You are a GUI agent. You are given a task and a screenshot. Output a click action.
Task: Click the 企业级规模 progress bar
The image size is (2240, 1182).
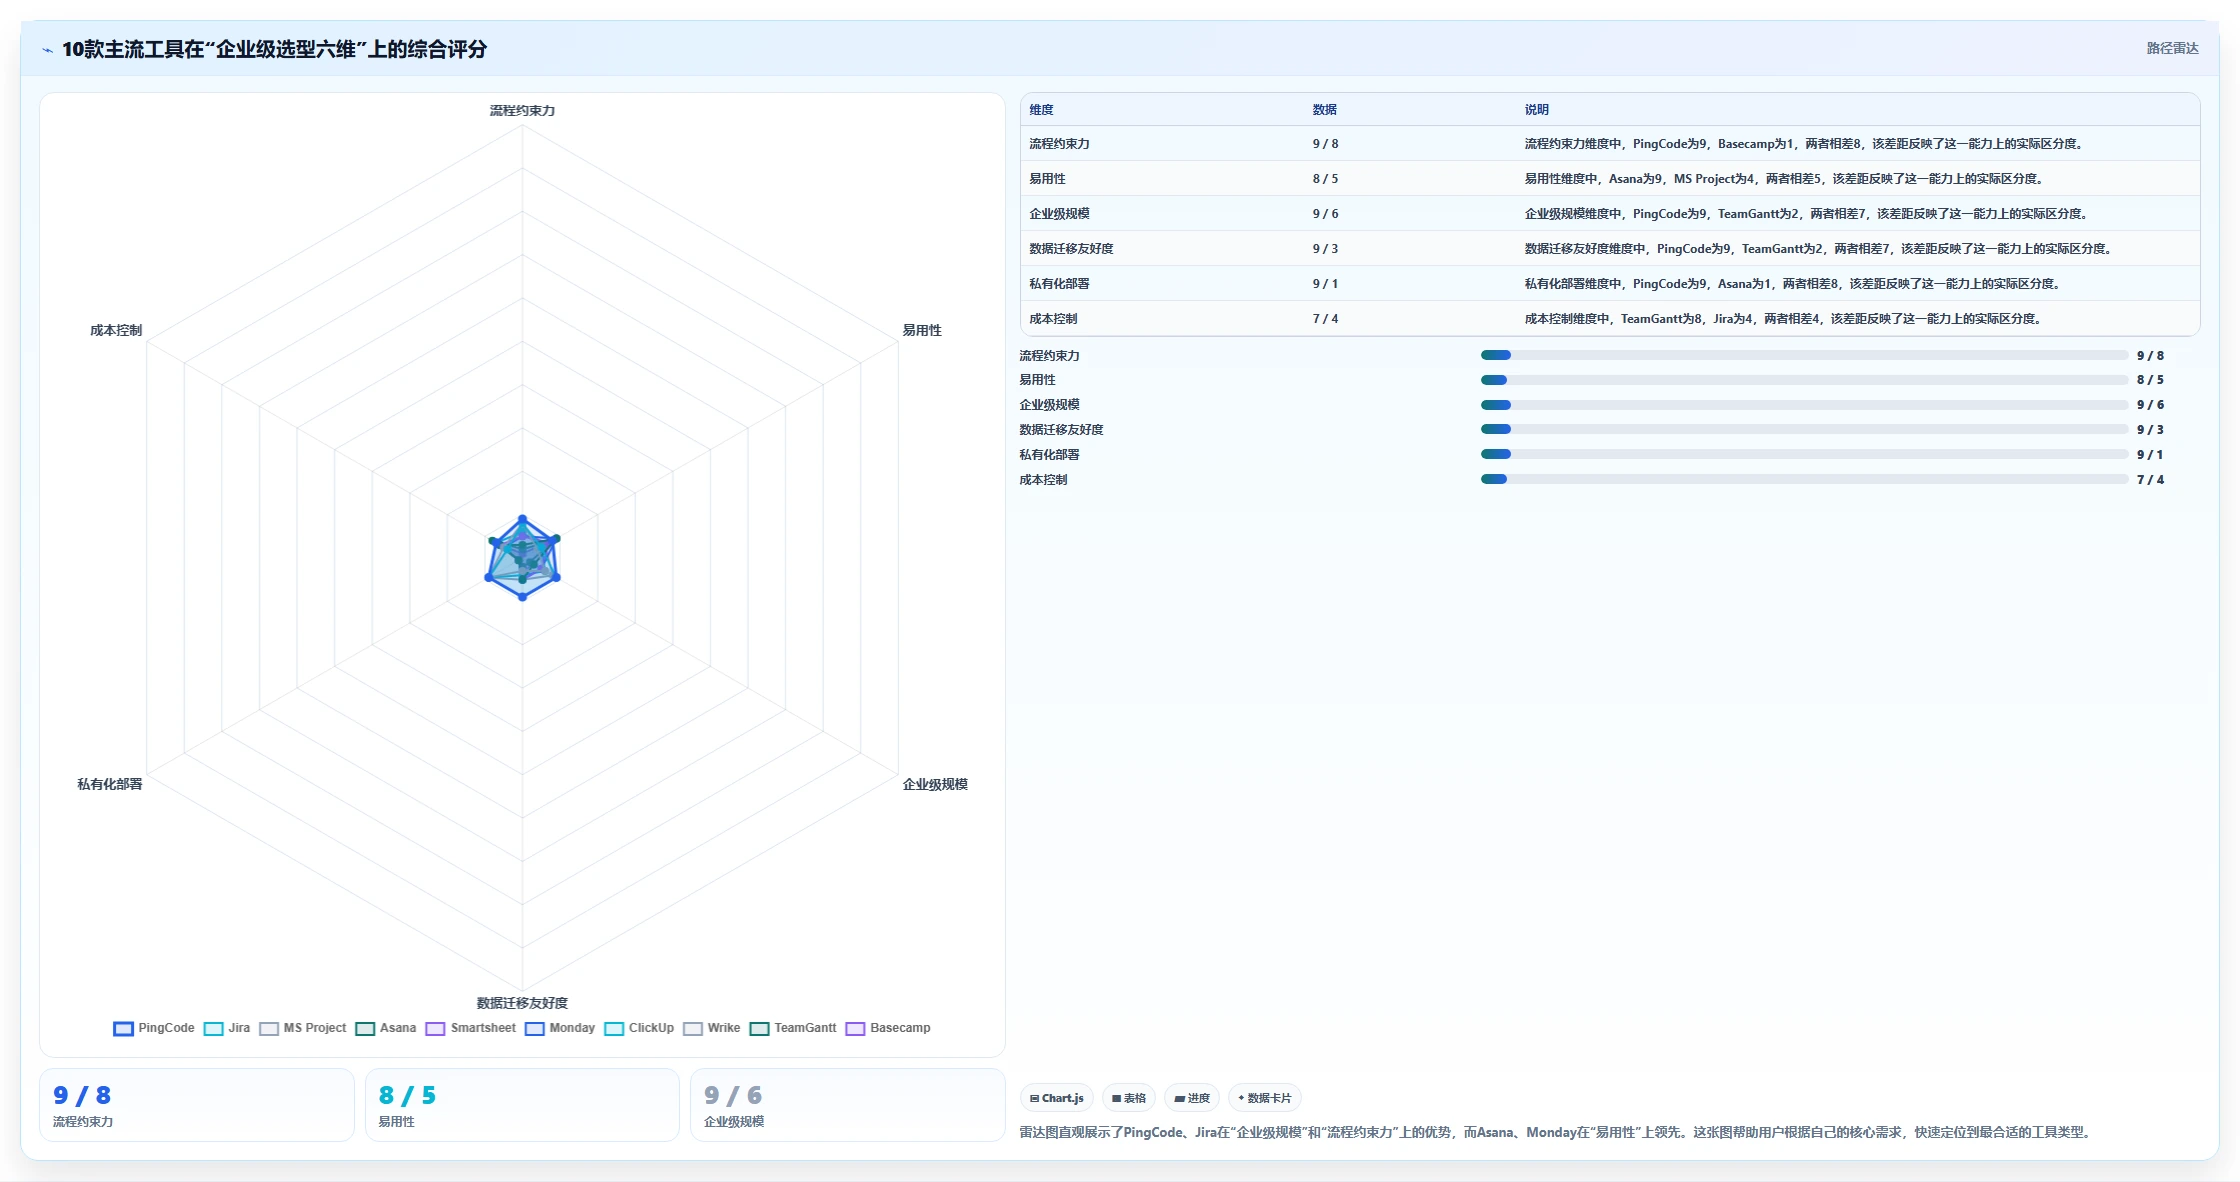point(1804,405)
